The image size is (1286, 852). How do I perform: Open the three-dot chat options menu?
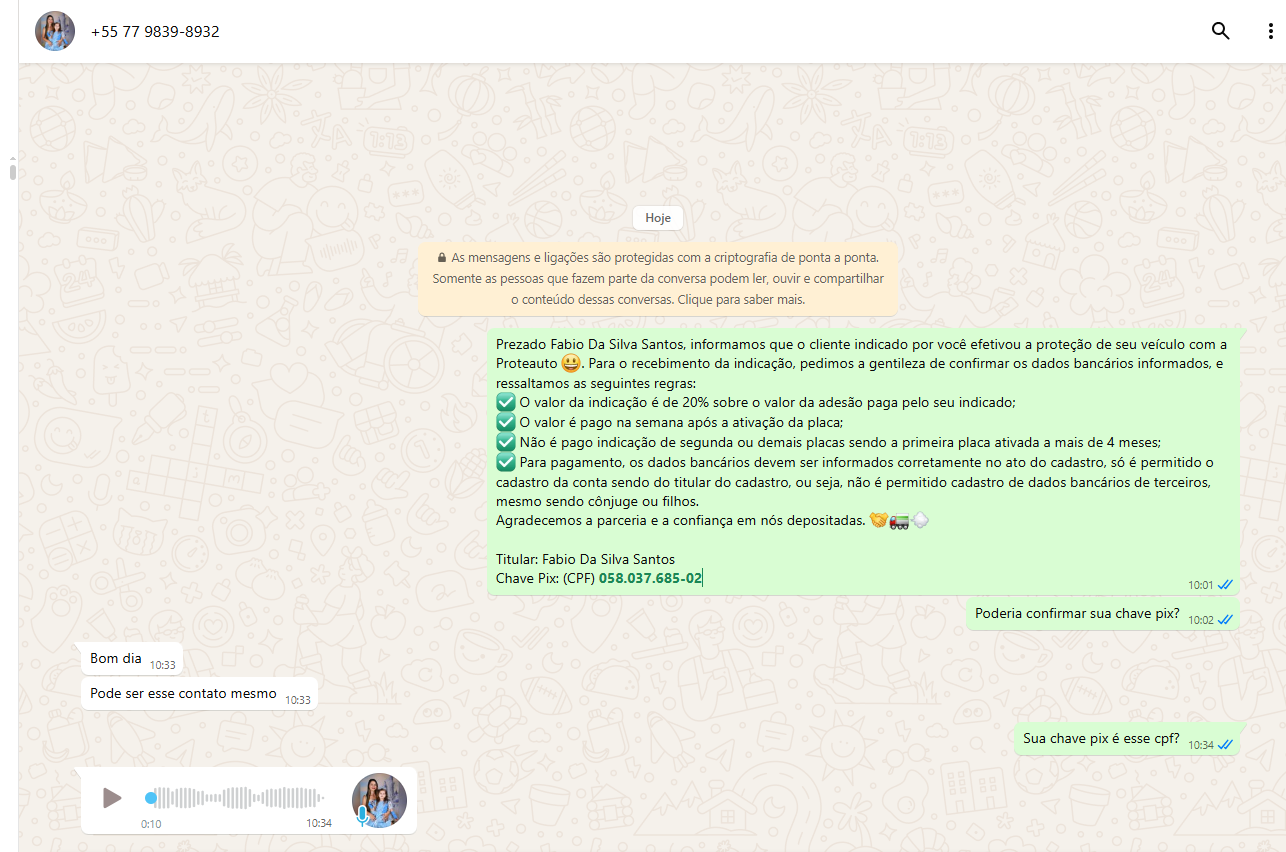pos(1270,31)
